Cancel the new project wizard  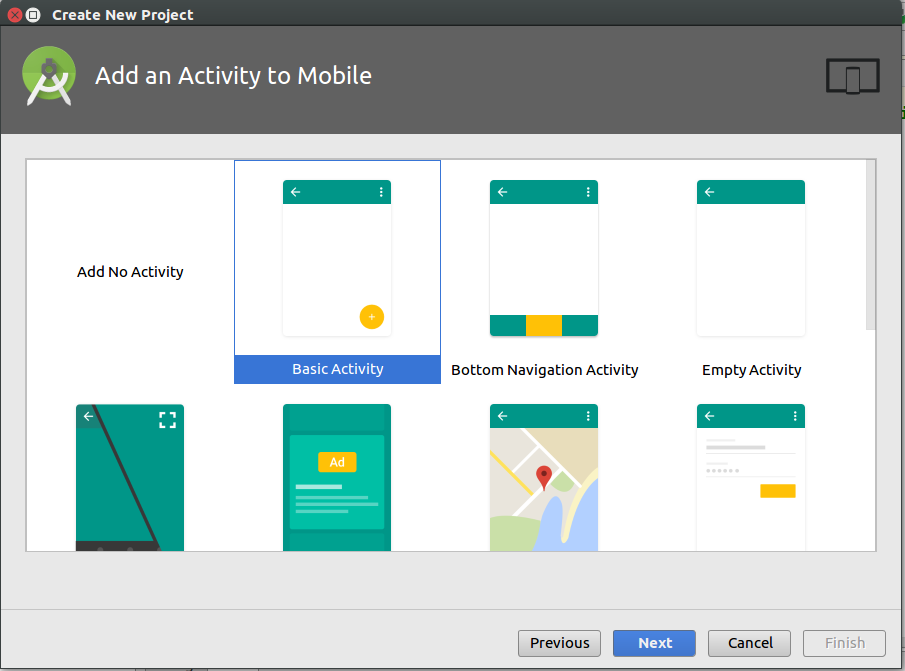[x=749, y=643]
